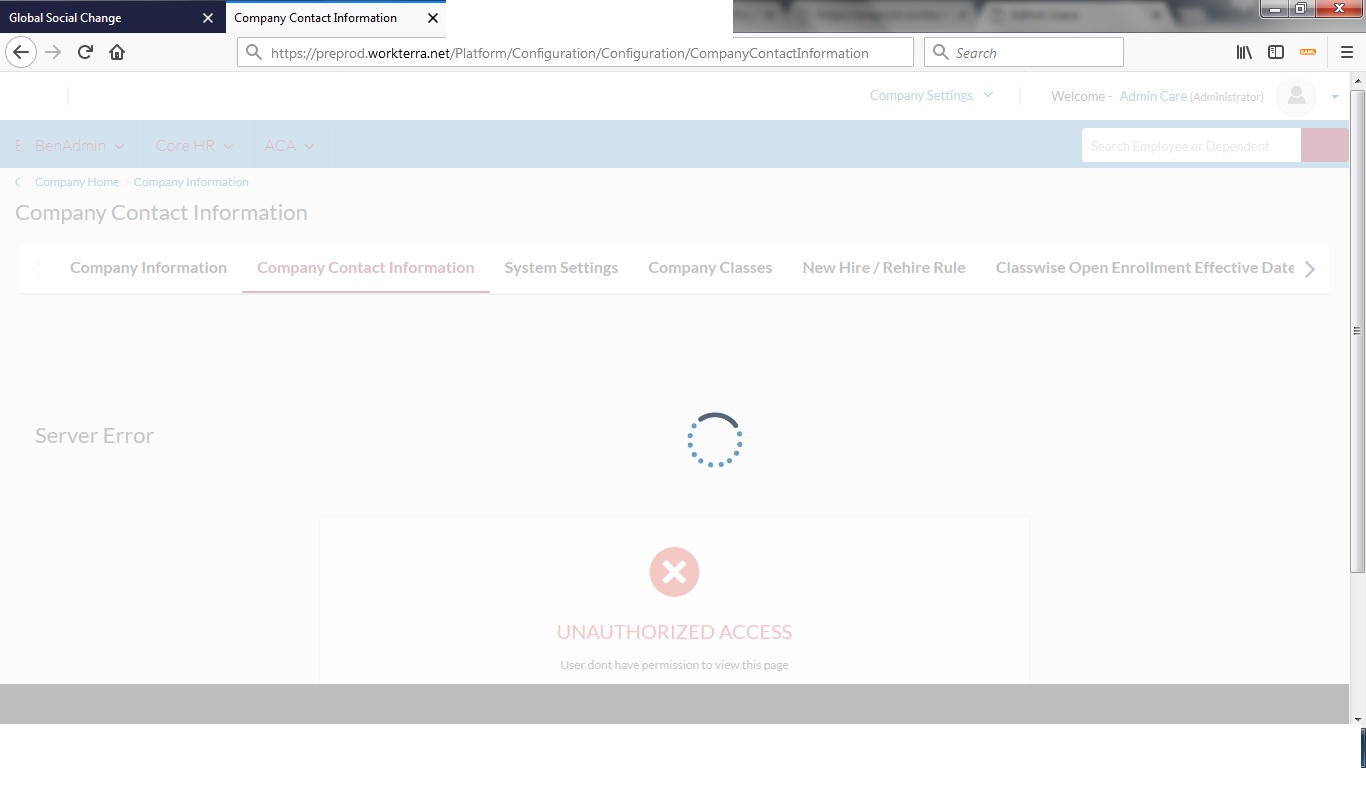Follow the Company Home breadcrumb link

77,182
